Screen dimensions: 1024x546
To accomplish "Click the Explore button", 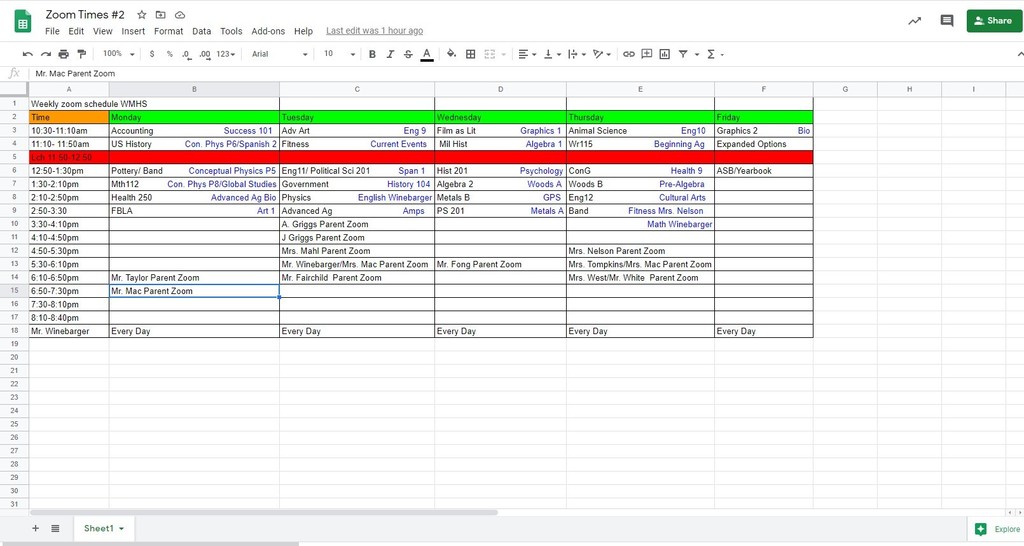I will pos(997,529).
